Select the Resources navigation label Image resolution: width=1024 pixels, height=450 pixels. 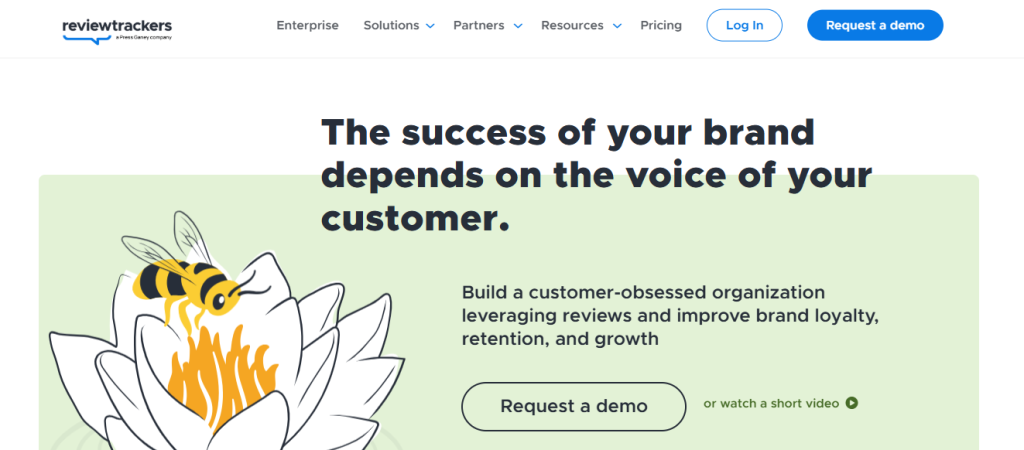coord(572,25)
